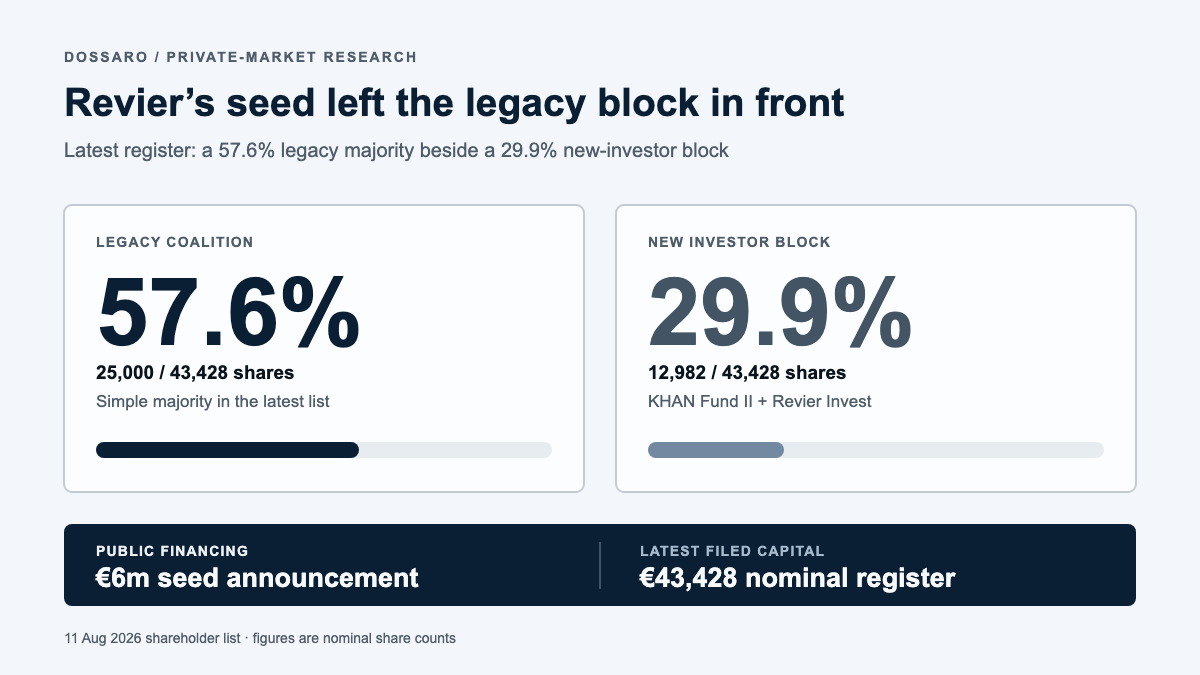This screenshot has height=675, width=1200.
Task: Click the Dossaro / Private-Market Research header
Action: point(240,57)
